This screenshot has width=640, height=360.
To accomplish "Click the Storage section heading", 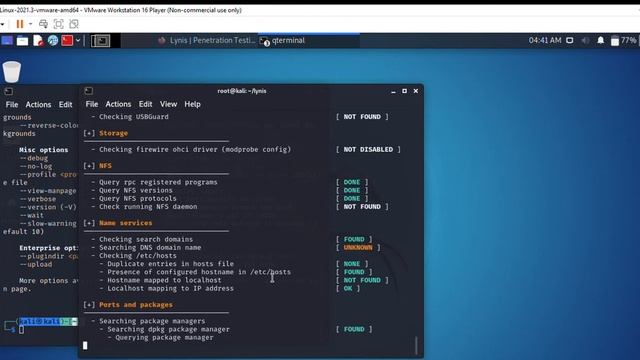I will coord(113,133).
